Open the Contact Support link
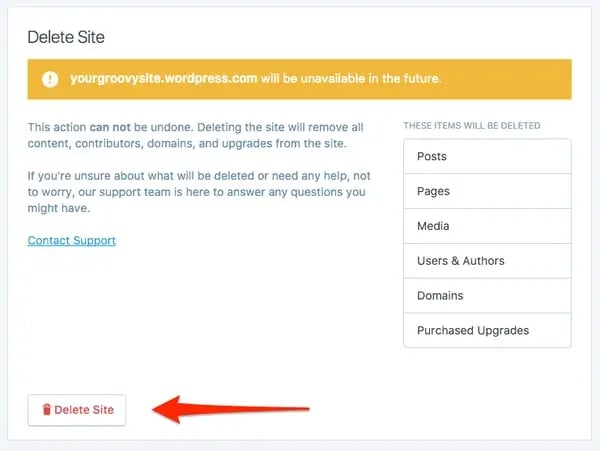The width and height of the screenshot is (600, 451). pos(72,241)
